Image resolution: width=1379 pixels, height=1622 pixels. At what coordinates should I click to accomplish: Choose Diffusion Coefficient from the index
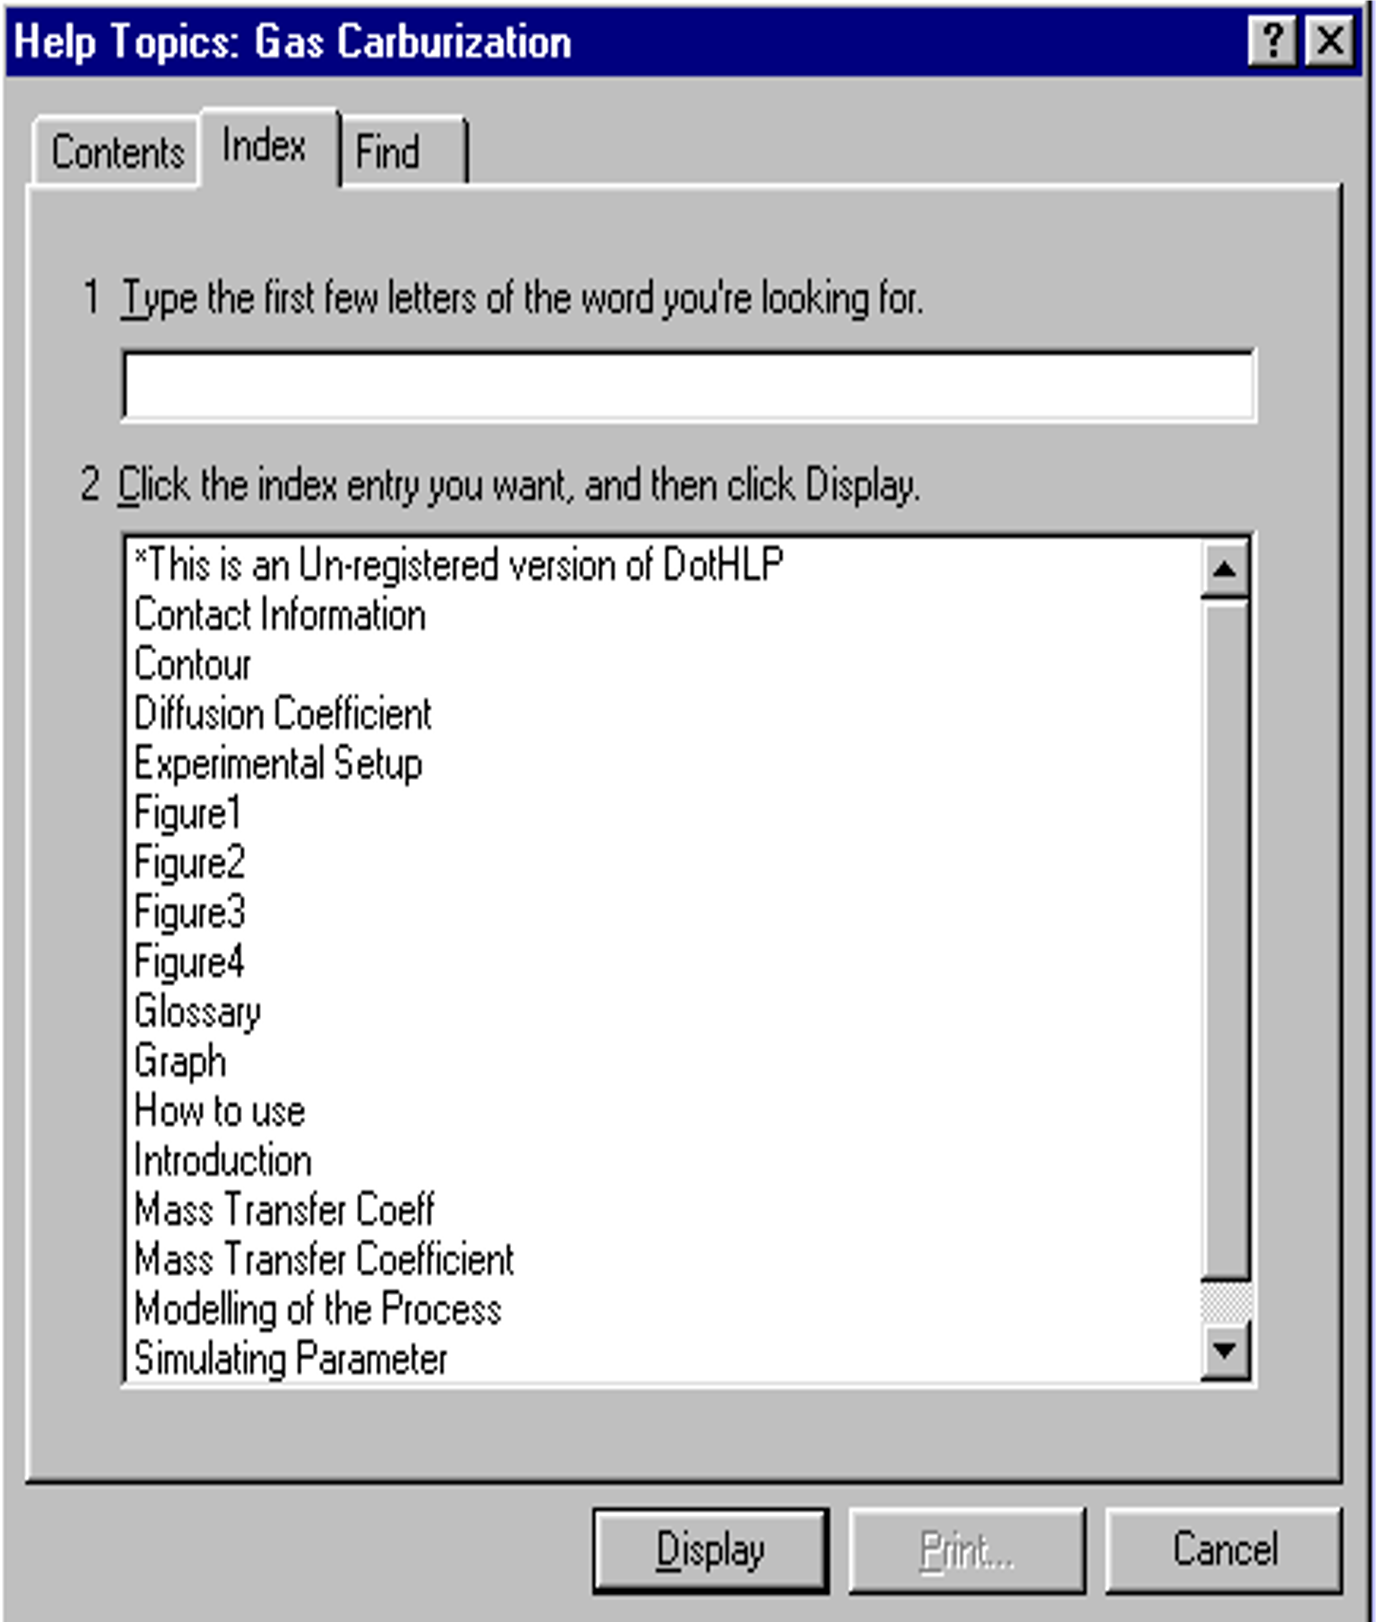[283, 714]
